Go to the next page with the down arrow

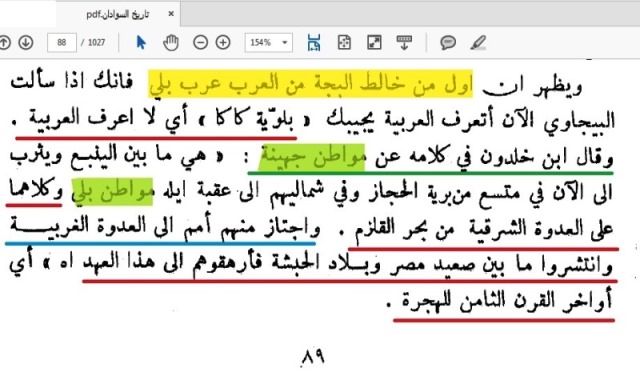(26, 42)
